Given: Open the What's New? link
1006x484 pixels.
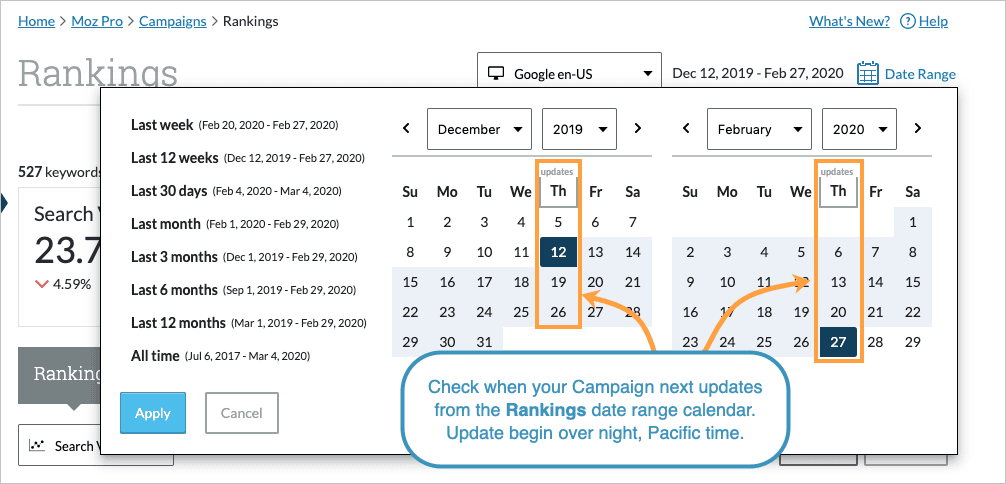Looking at the screenshot, I should point(849,21).
